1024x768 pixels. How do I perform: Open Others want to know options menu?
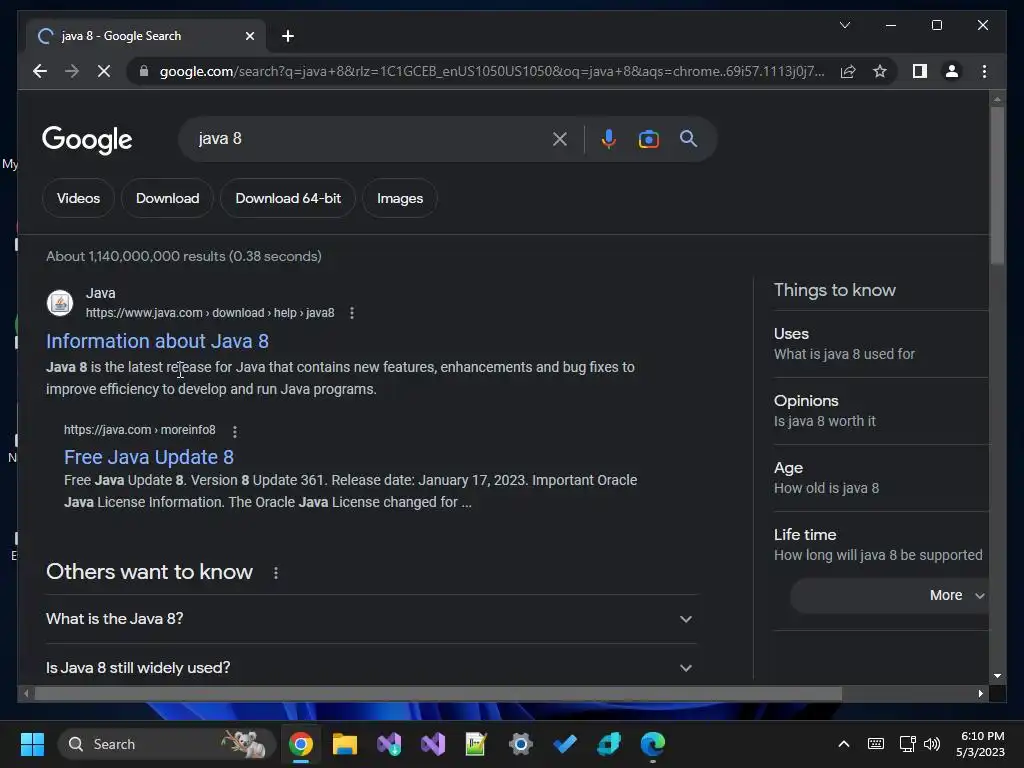(276, 573)
